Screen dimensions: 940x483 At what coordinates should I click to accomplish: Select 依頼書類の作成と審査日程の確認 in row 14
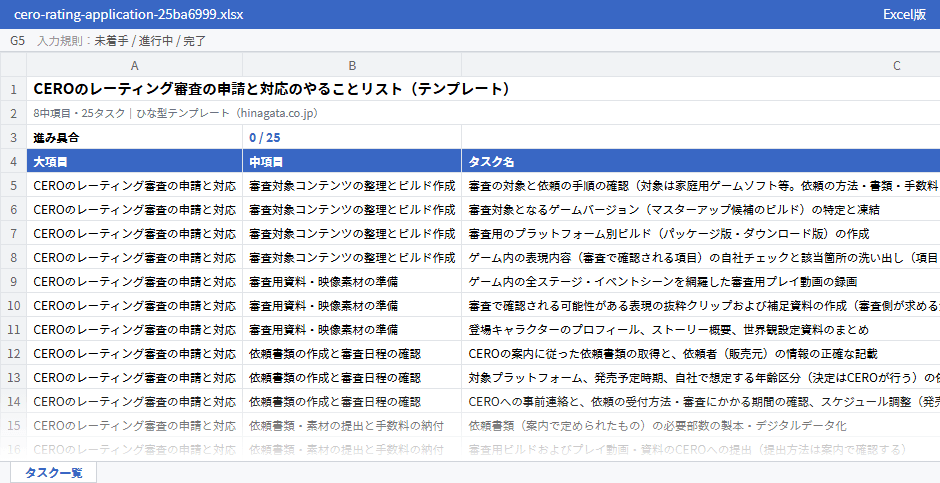(x=352, y=401)
